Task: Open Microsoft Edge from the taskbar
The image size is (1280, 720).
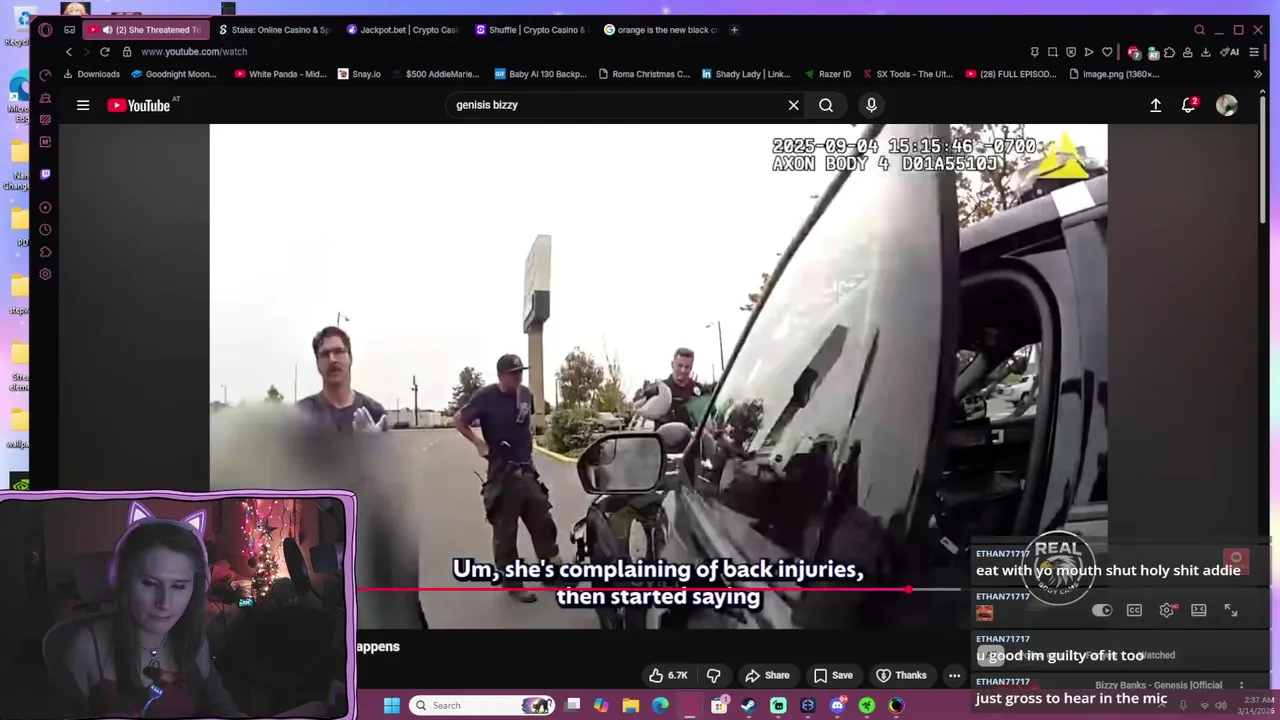Action: click(660, 706)
